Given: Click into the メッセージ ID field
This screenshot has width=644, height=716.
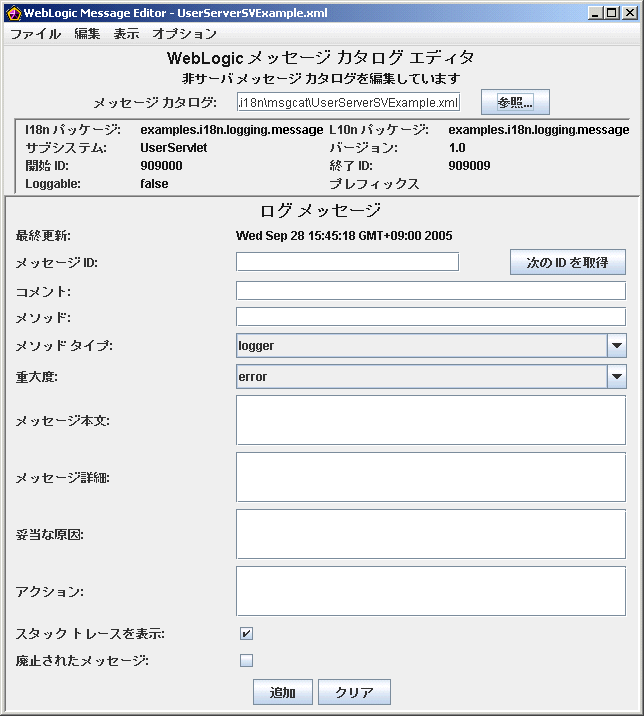Looking at the screenshot, I should click(x=348, y=262).
